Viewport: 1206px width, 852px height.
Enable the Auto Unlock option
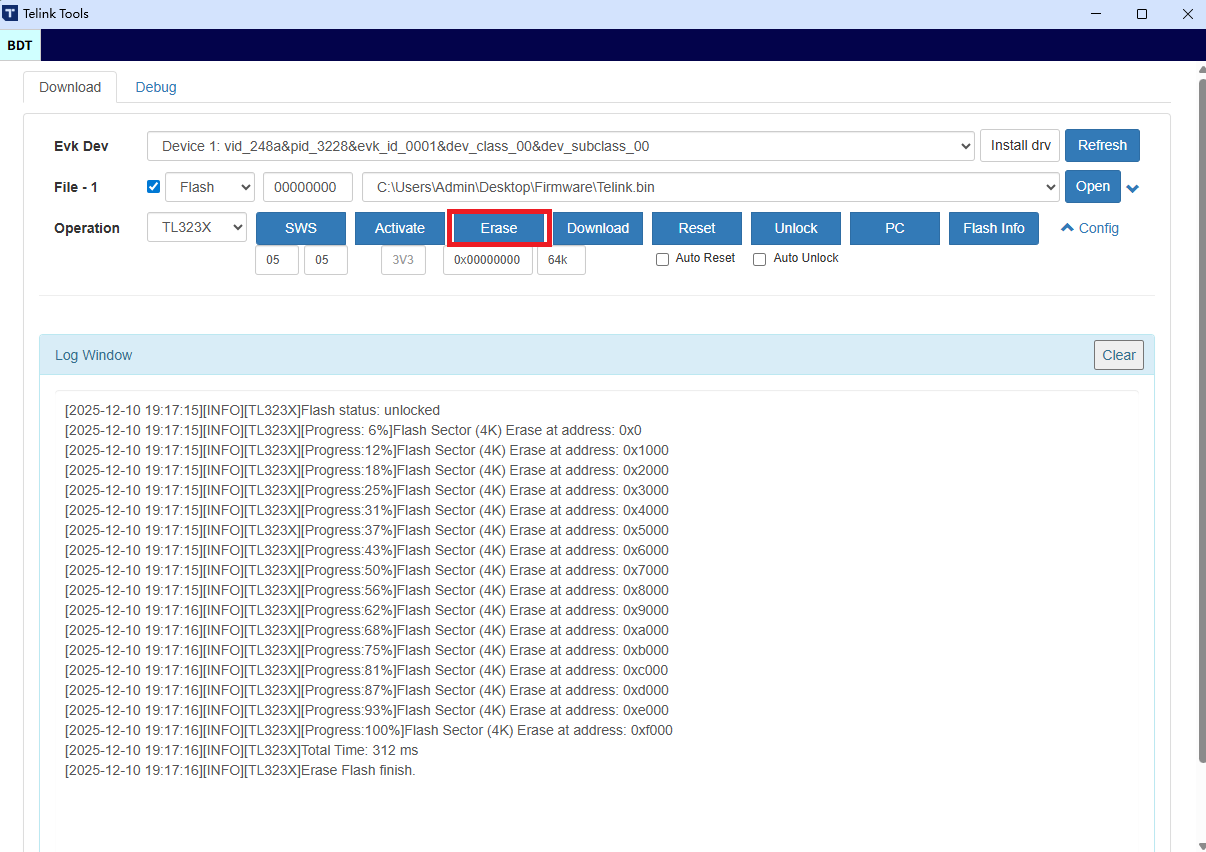tap(759, 258)
